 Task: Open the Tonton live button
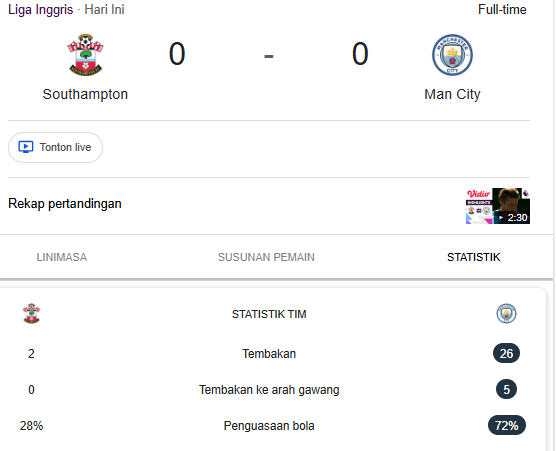tap(56, 147)
